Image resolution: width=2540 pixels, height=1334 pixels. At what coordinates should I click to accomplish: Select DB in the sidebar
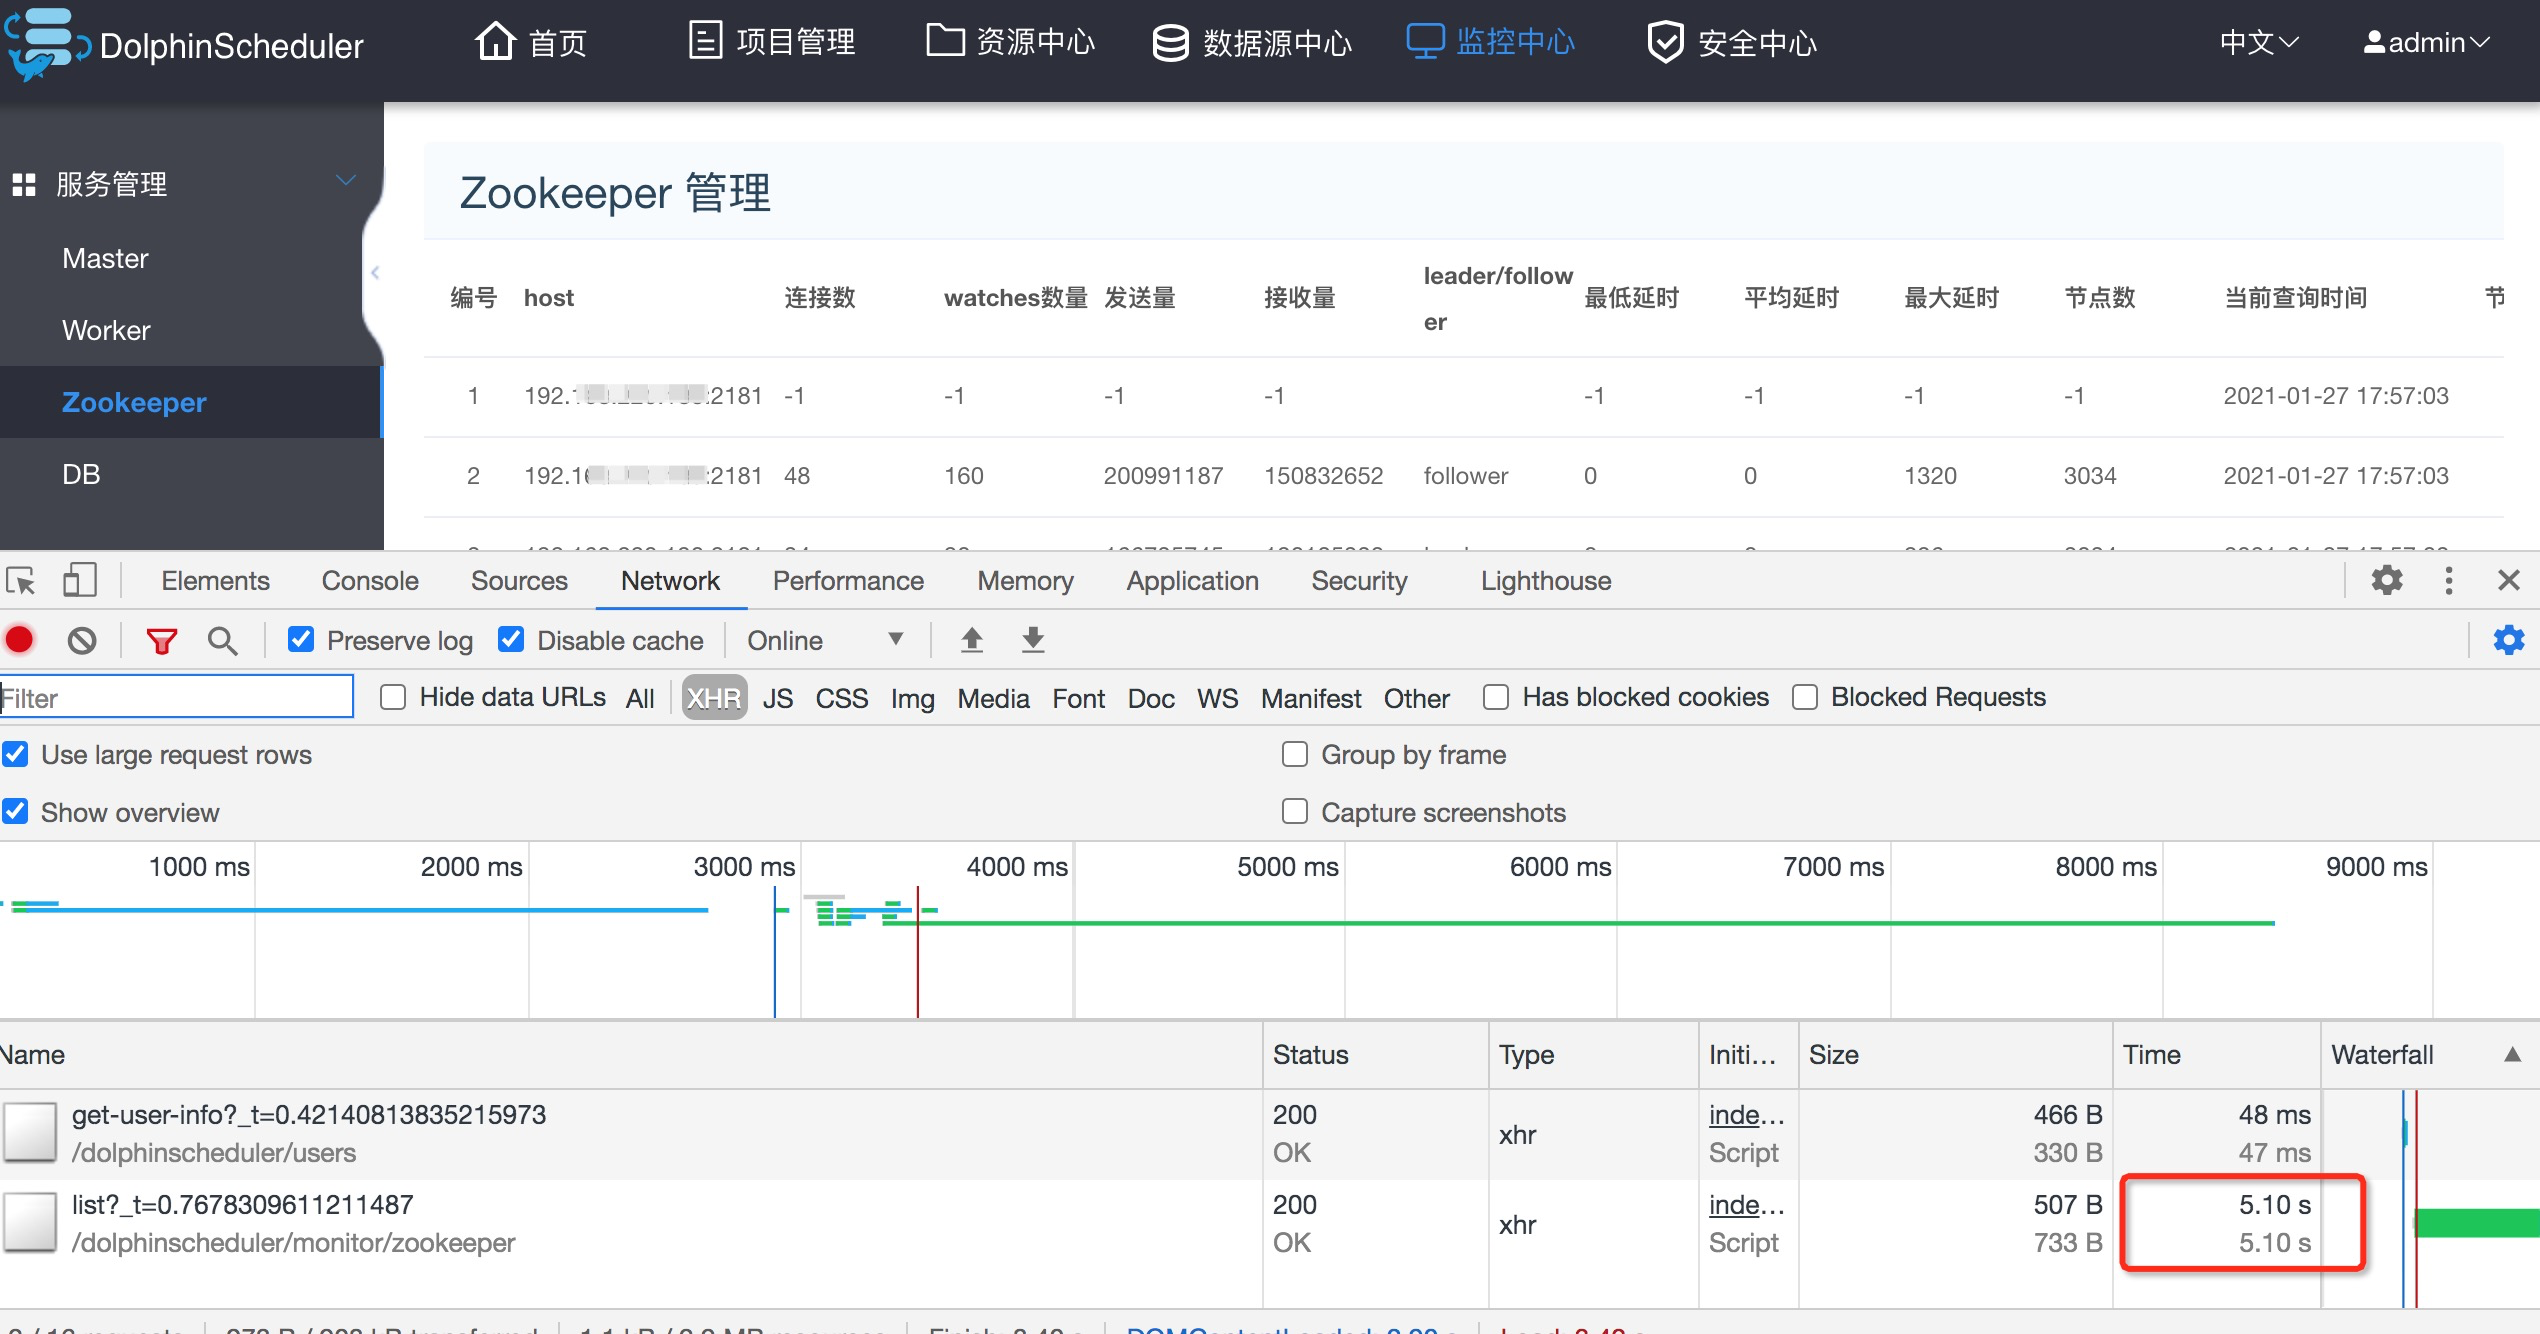[81, 474]
